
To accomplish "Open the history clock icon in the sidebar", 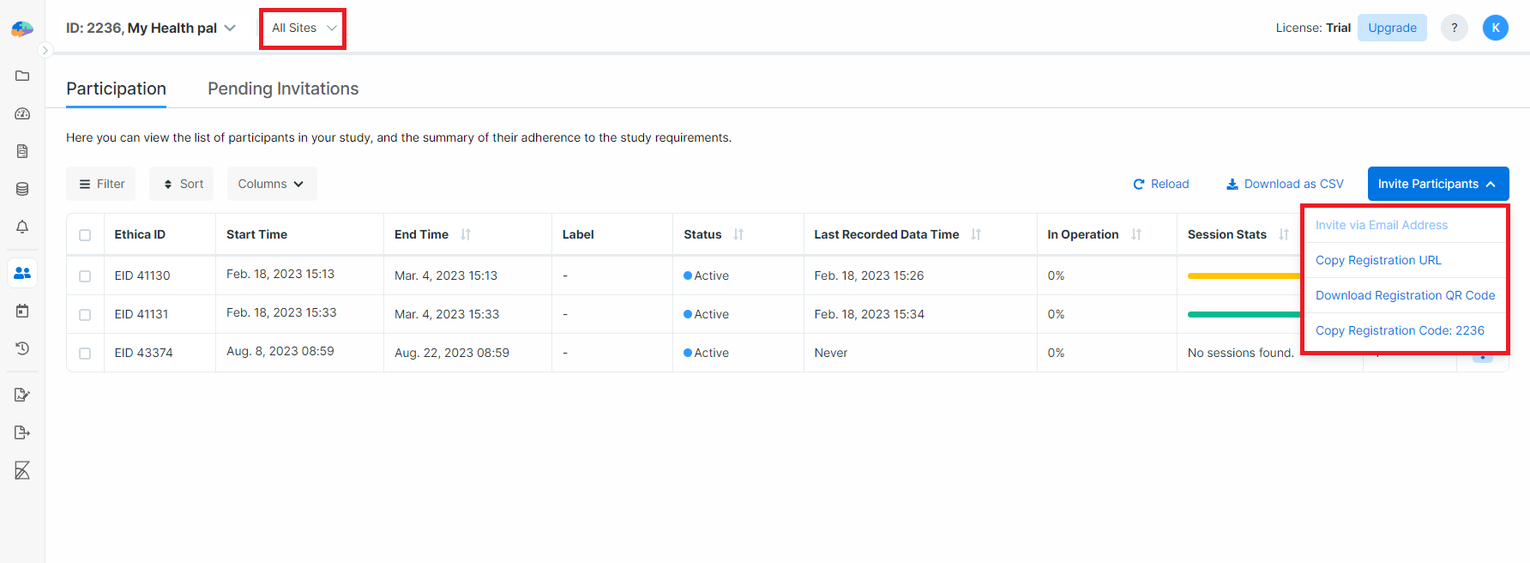I will point(22,349).
